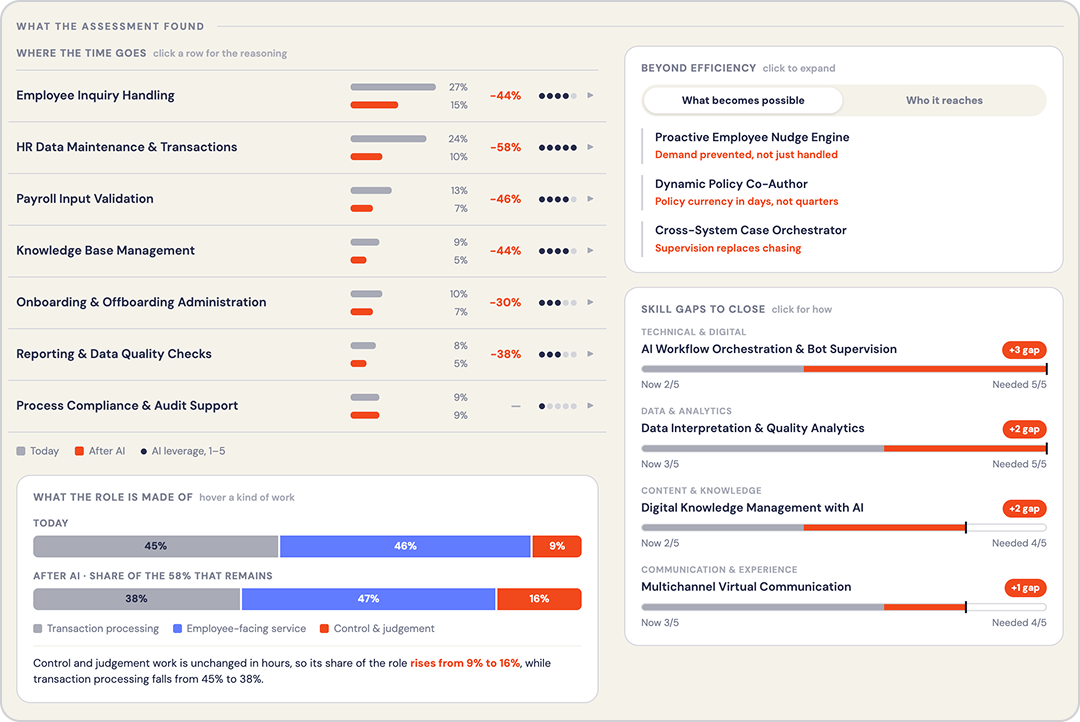Viewport: 1080px width, 722px height.
Task: Click AI leverage dots for Knowledge Base Management
Action: tap(557, 251)
